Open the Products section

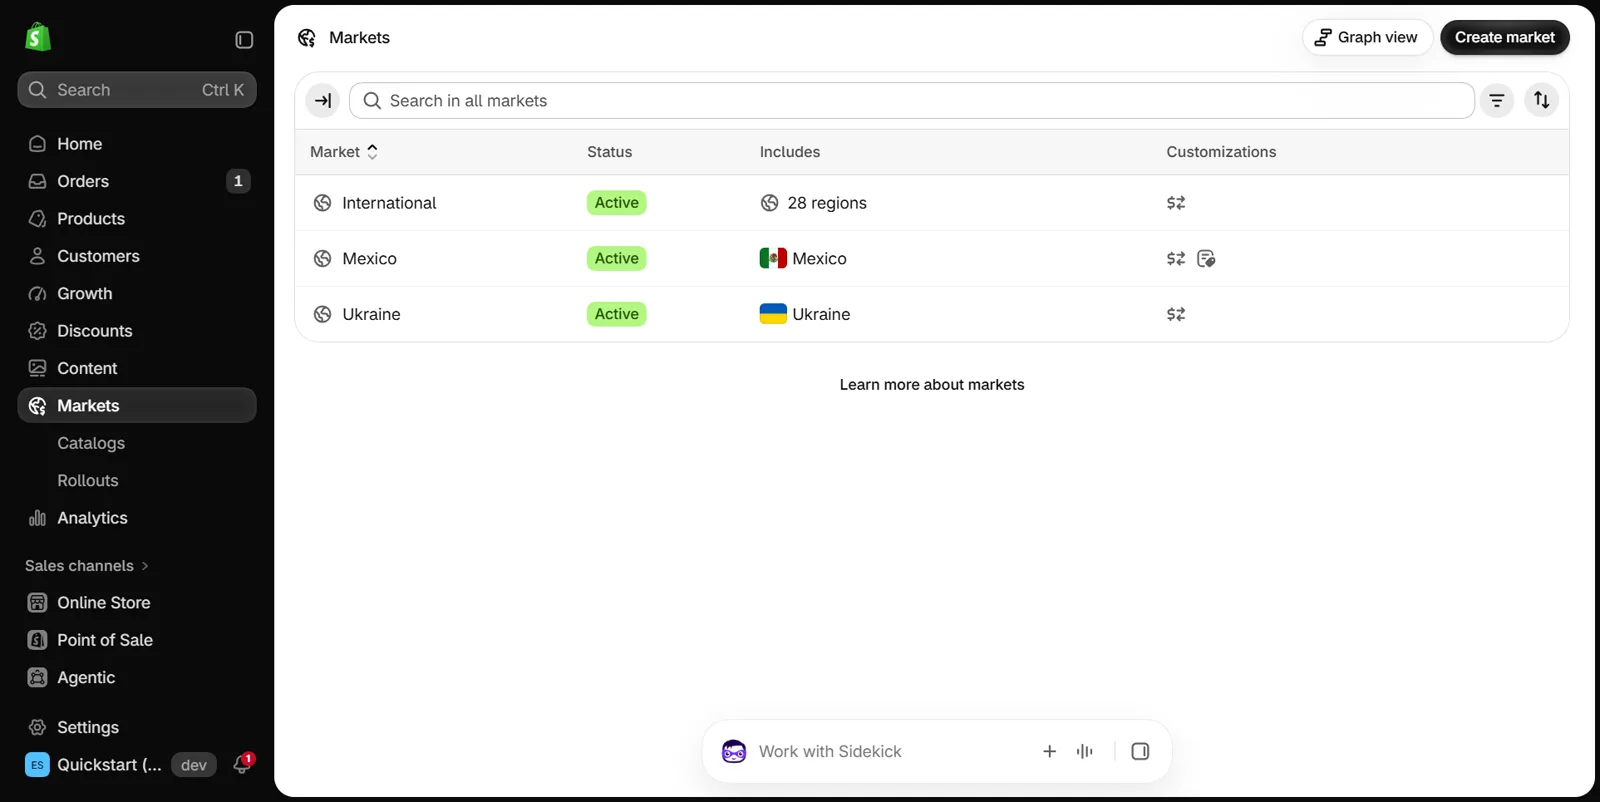[137, 219]
